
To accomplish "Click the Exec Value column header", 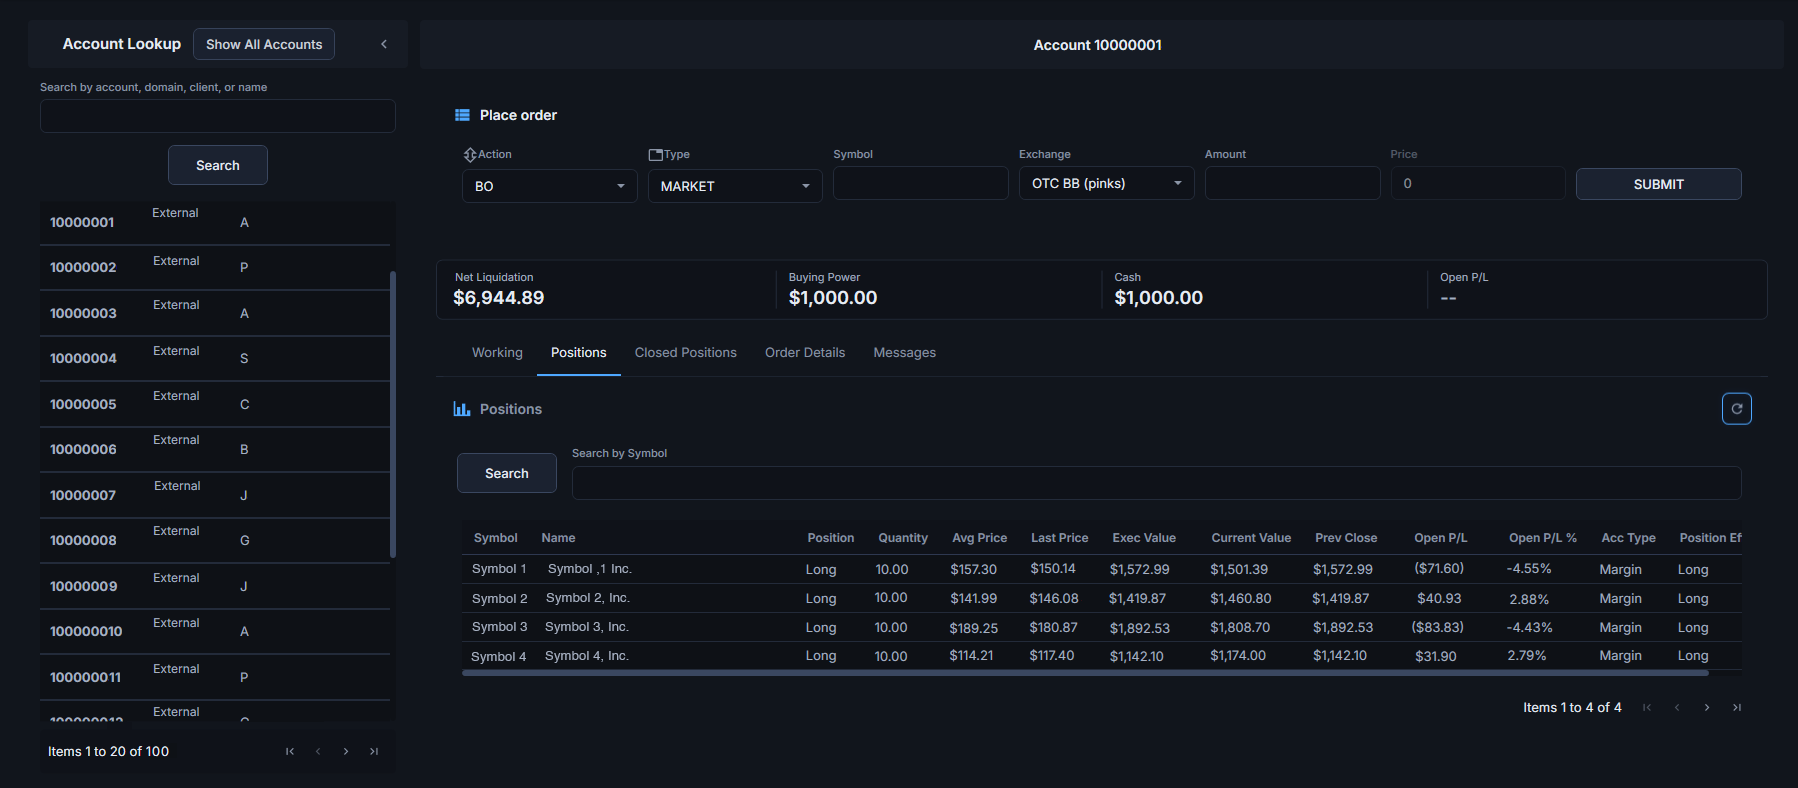I will click(1144, 538).
